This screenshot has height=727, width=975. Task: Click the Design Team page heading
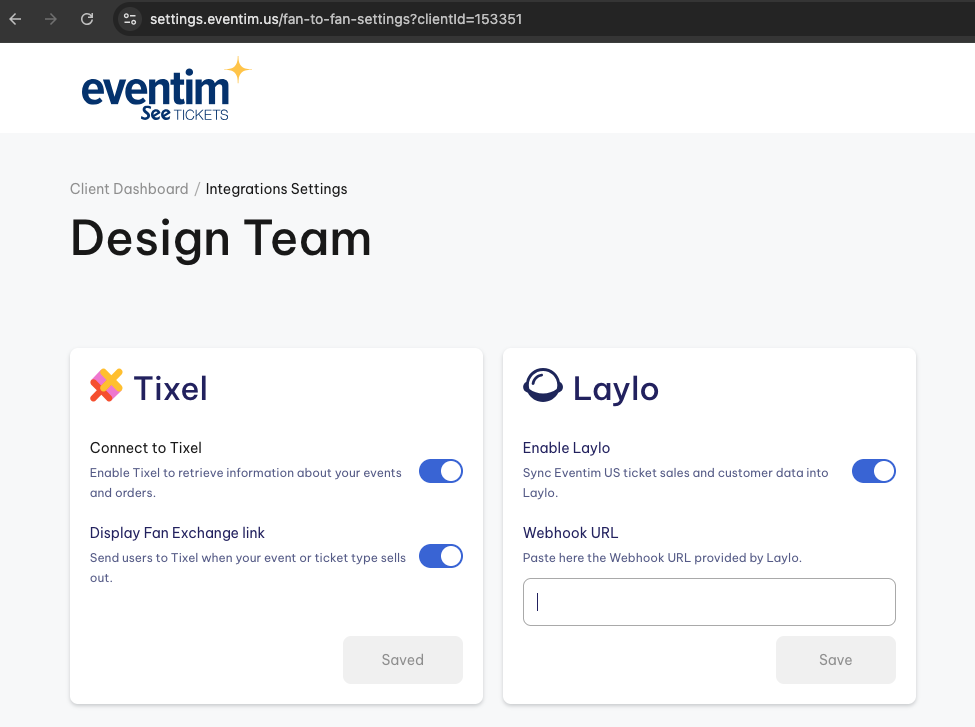coord(221,239)
